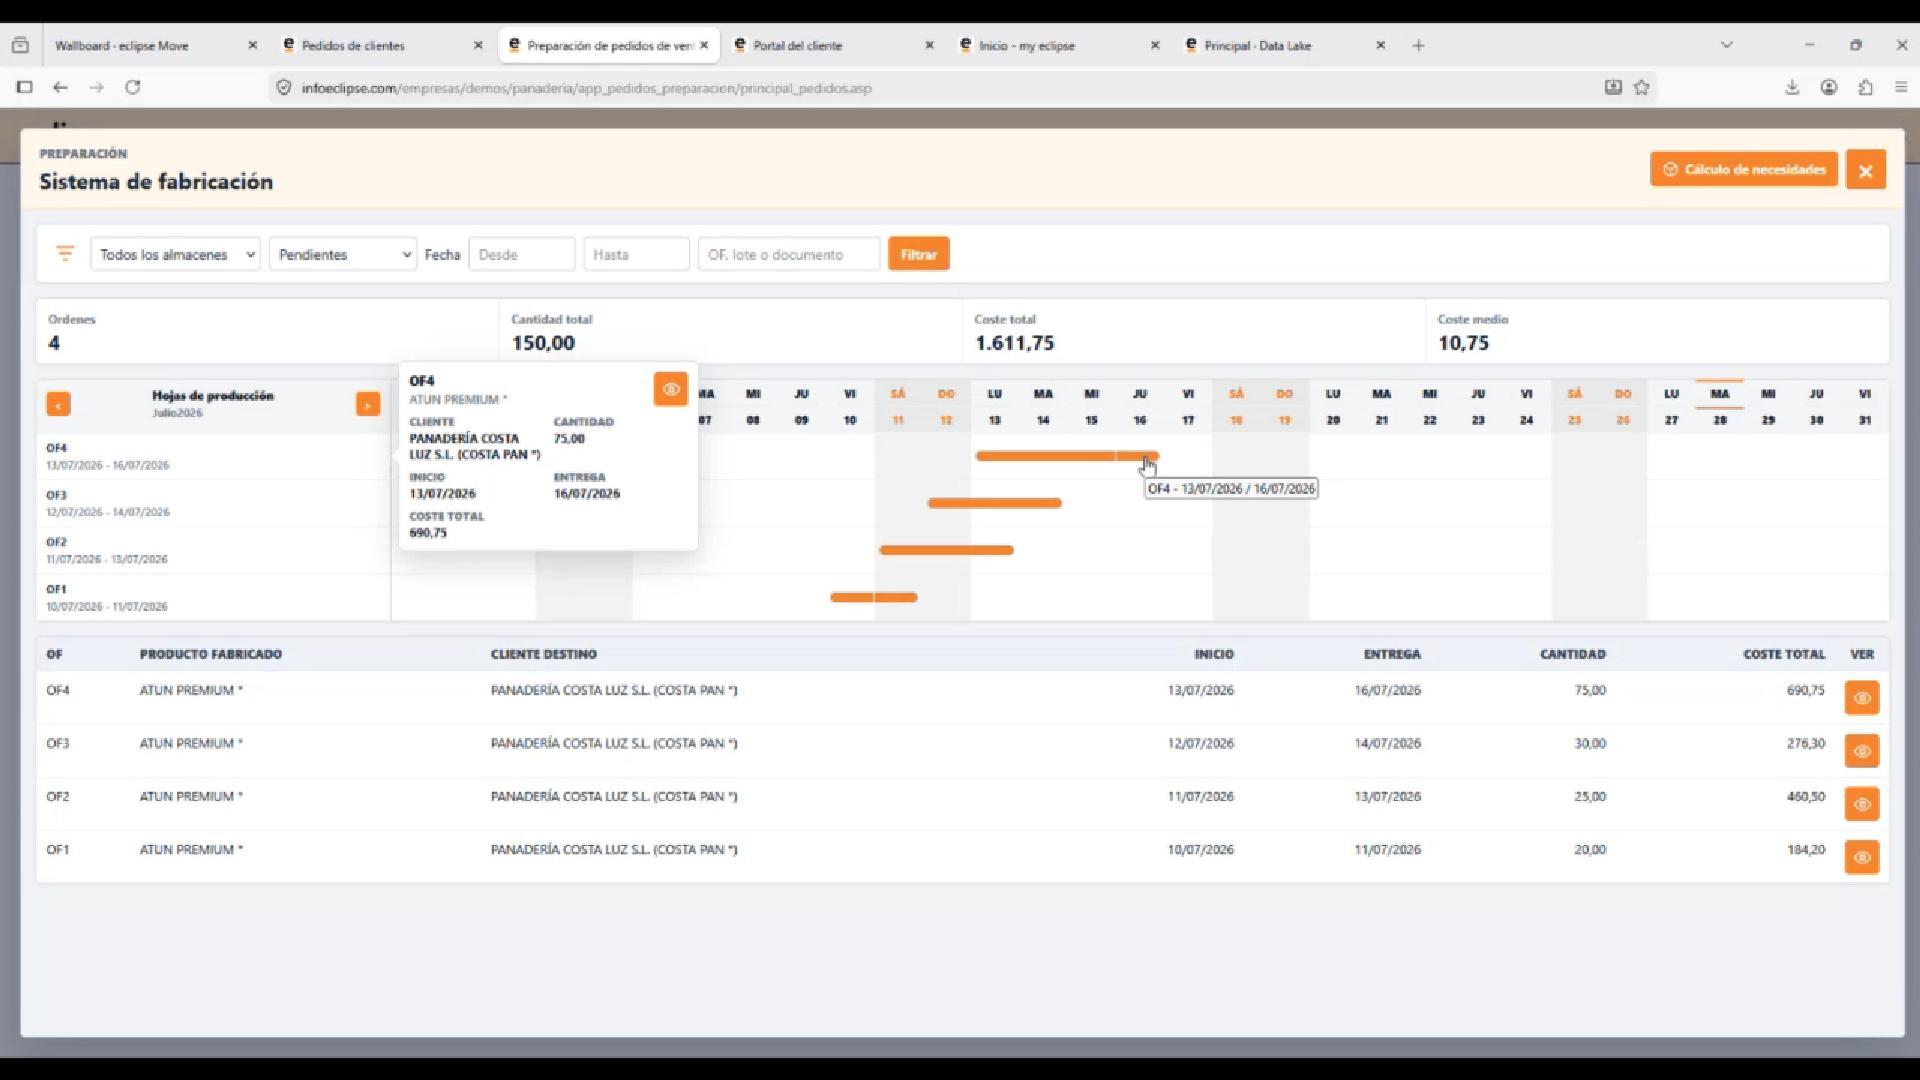Viewport: 1920px width, 1080px height.
Task: Click the MA 28 day header
Action: click(x=1719, y=407)
